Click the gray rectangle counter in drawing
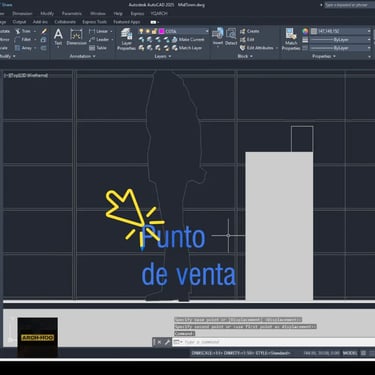Image resolution: width=375 pixels, height=375 pixels. [x=279, y=226]
